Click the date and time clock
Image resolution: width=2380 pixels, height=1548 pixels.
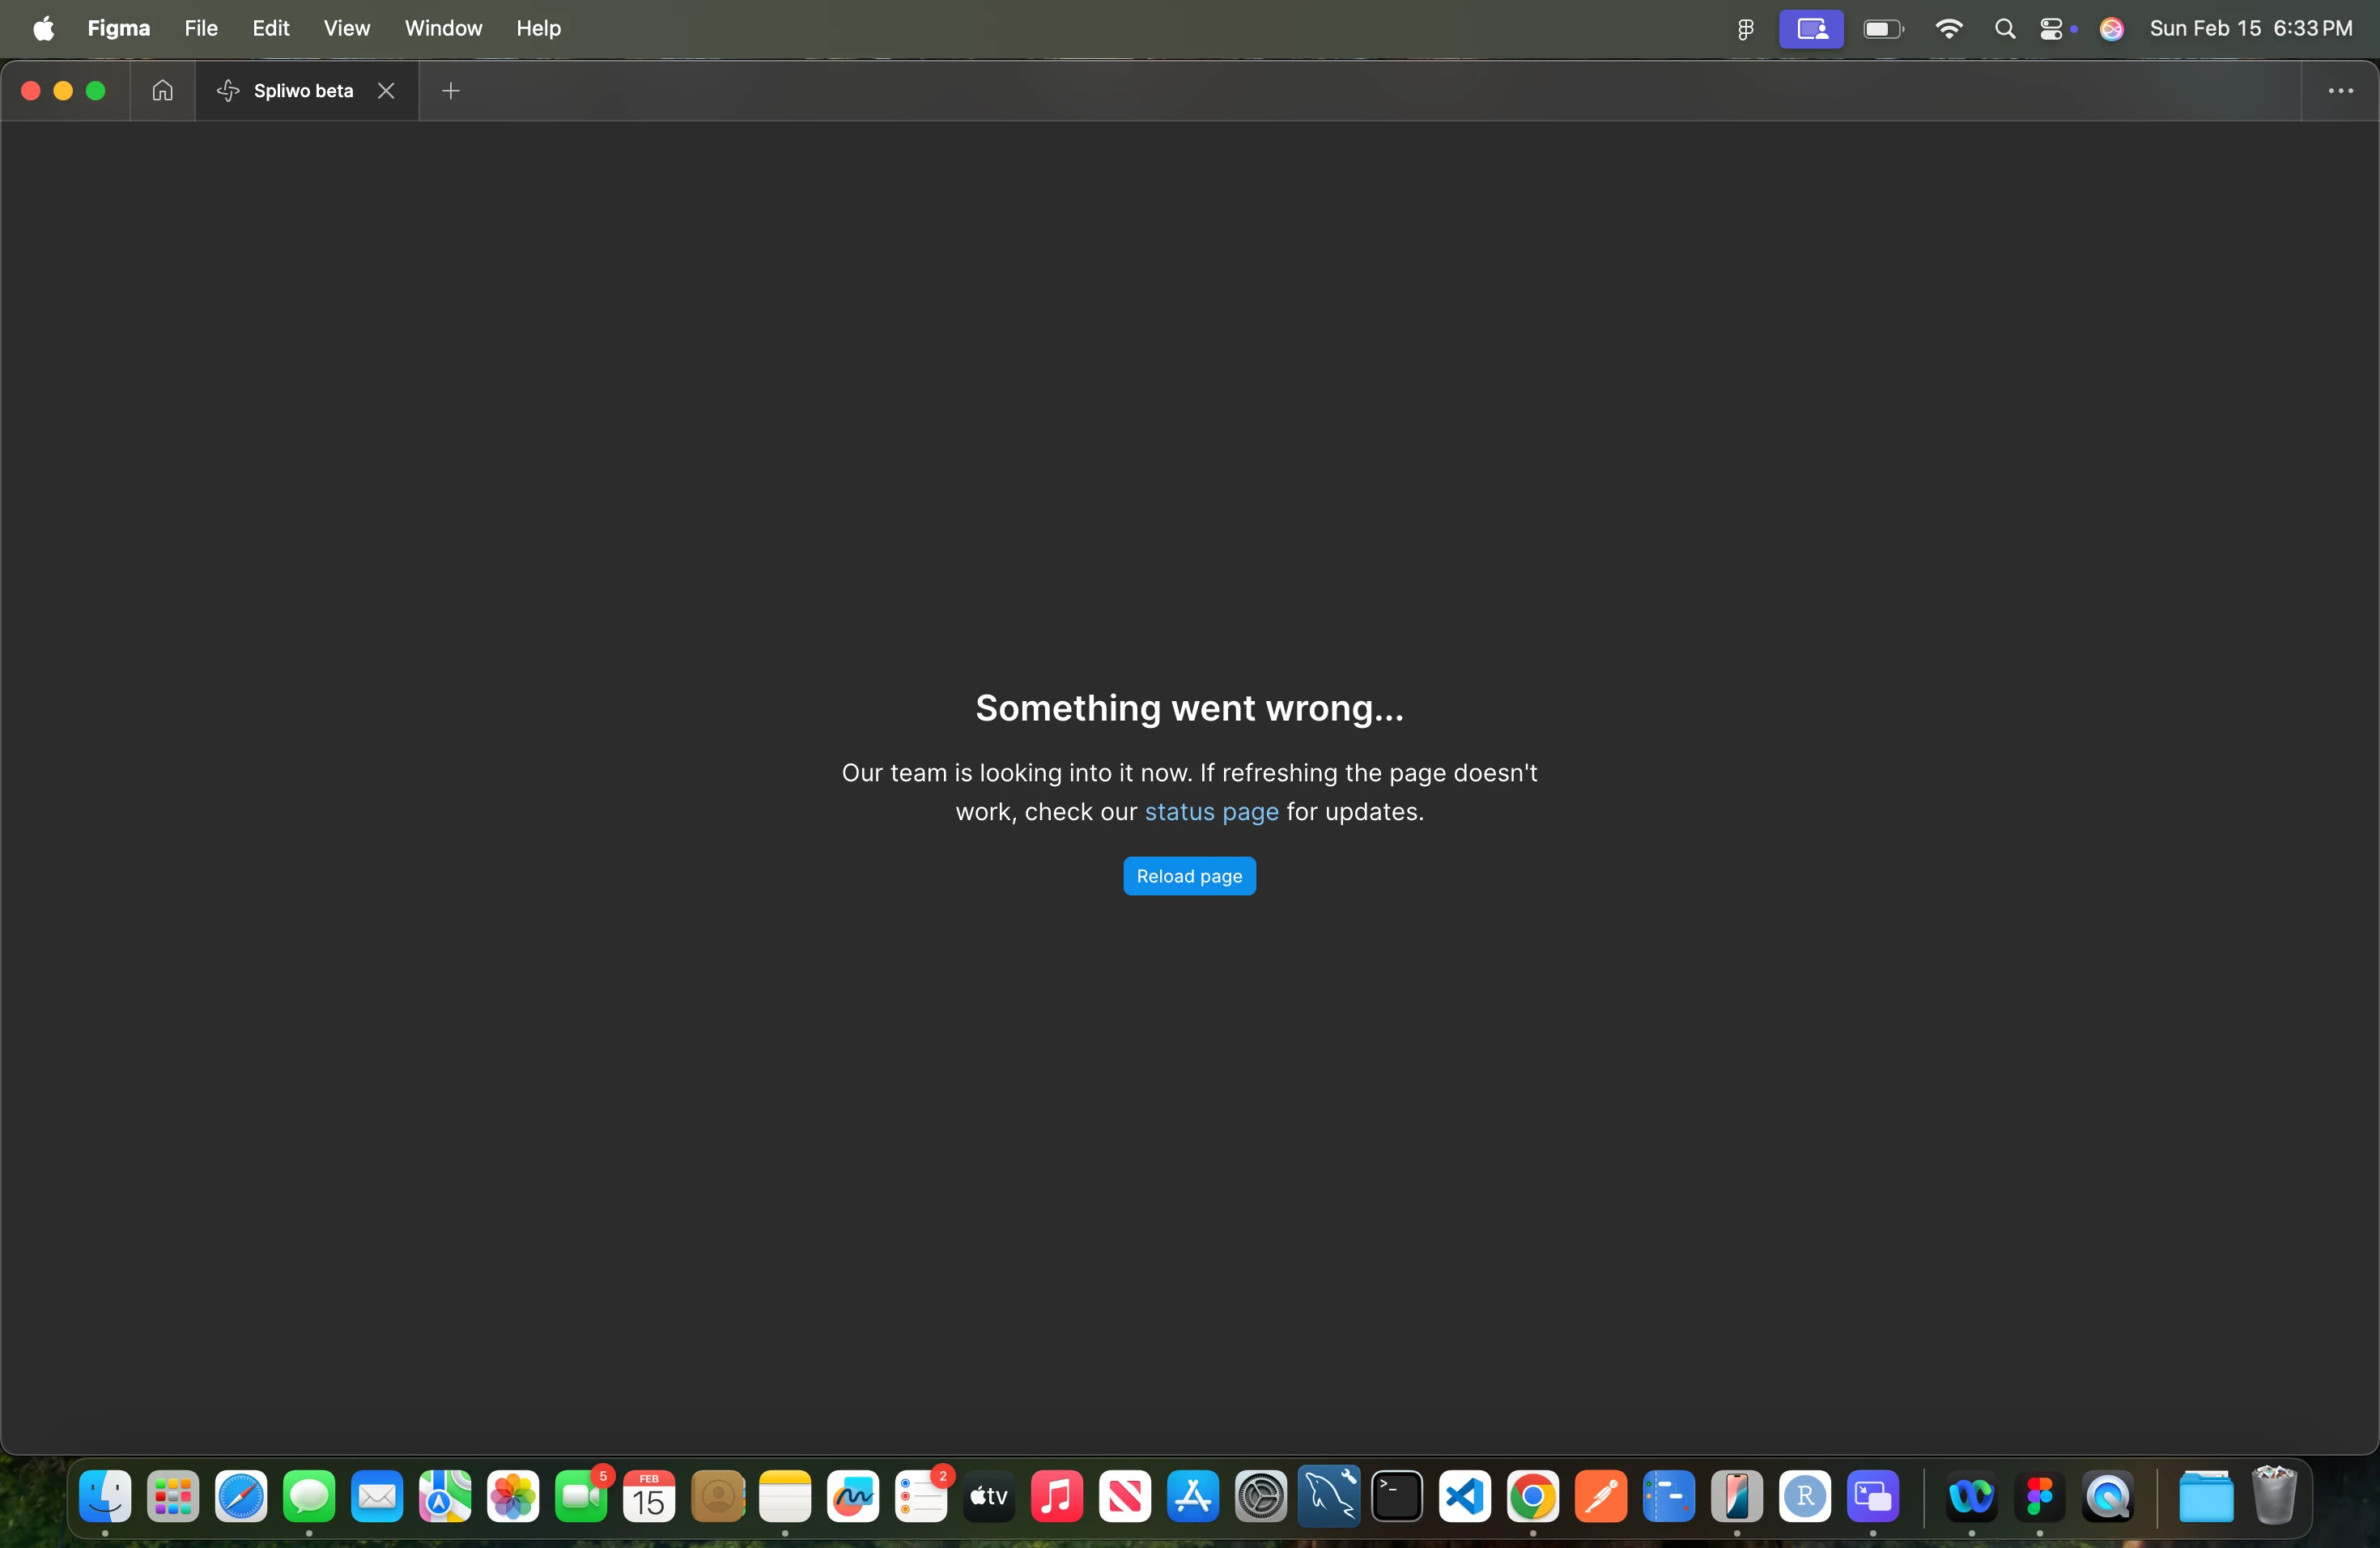pos(2250,28)
